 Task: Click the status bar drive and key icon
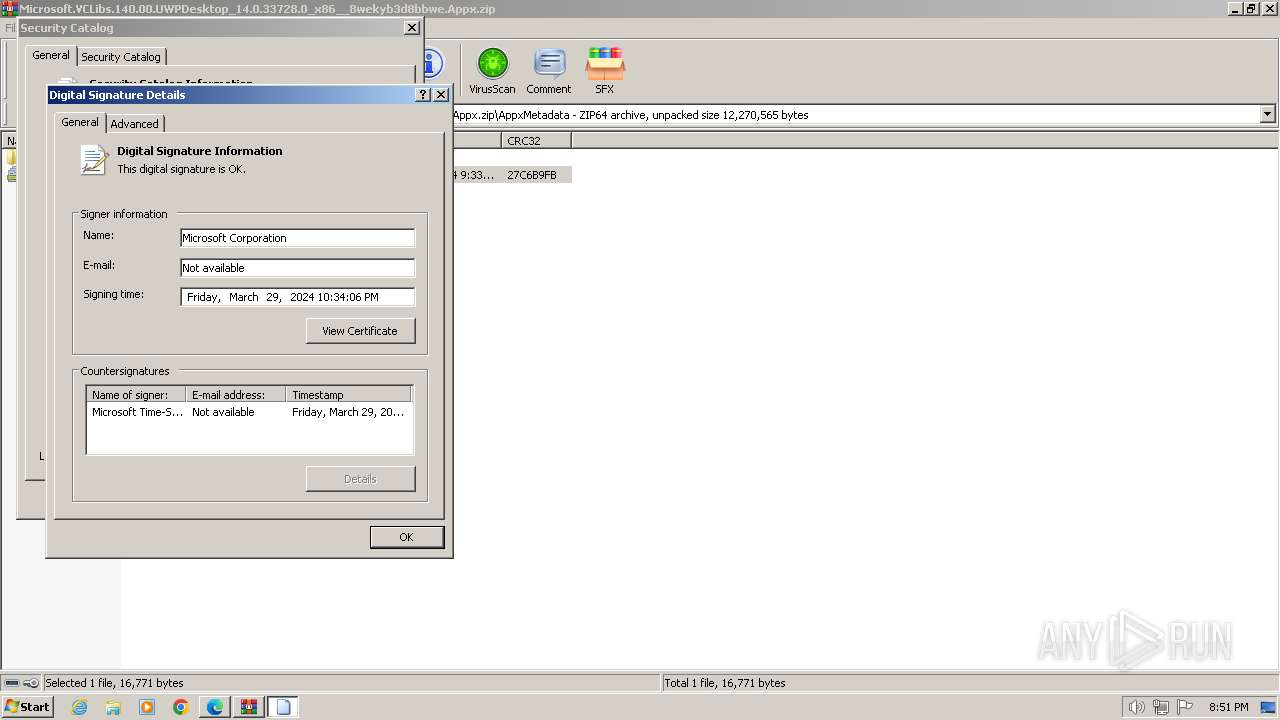click(x=21, y=683)
